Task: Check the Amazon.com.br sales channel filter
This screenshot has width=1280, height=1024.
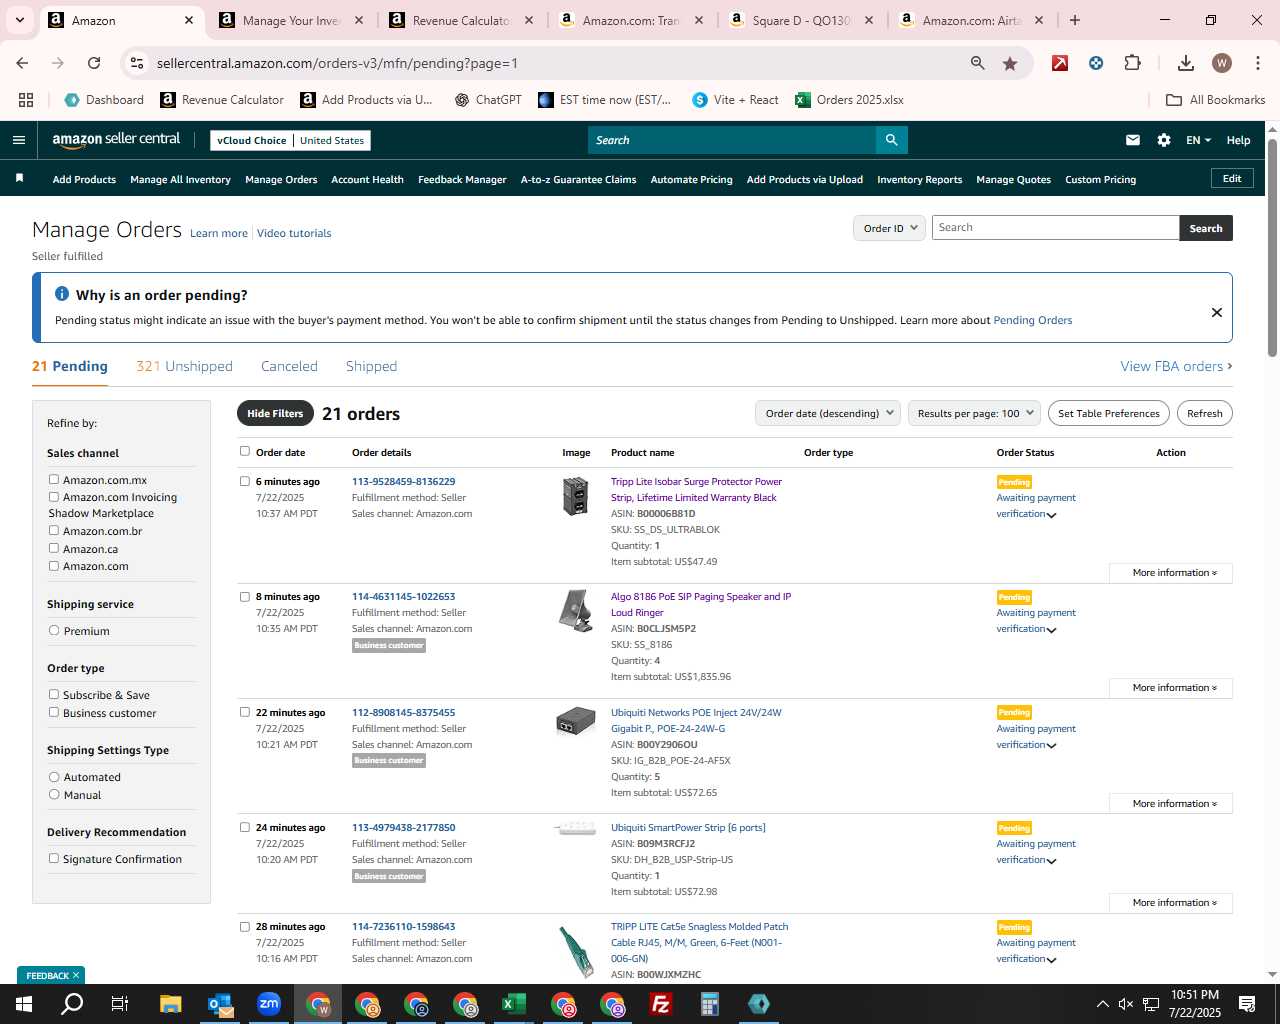Action: (x=54, y=530)
